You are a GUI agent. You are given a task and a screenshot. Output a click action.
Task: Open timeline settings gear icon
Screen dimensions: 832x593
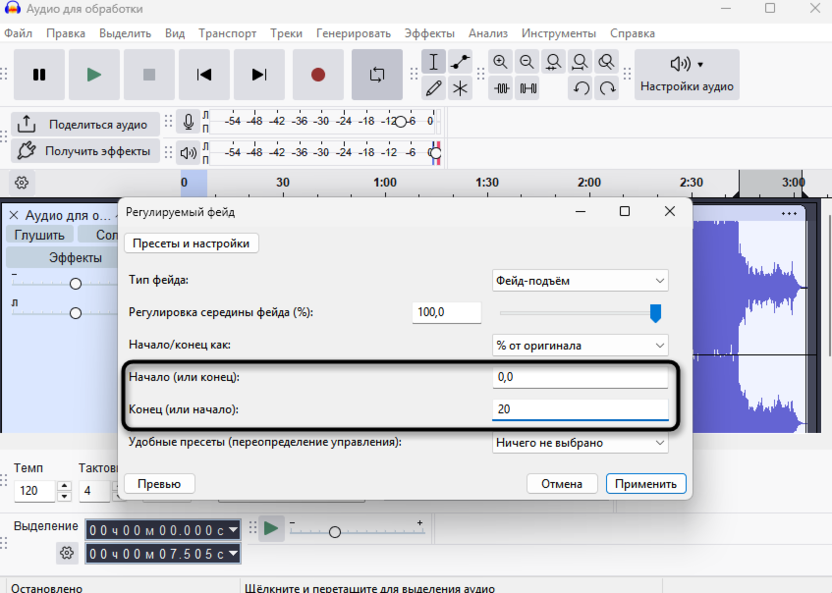[22, 182]
